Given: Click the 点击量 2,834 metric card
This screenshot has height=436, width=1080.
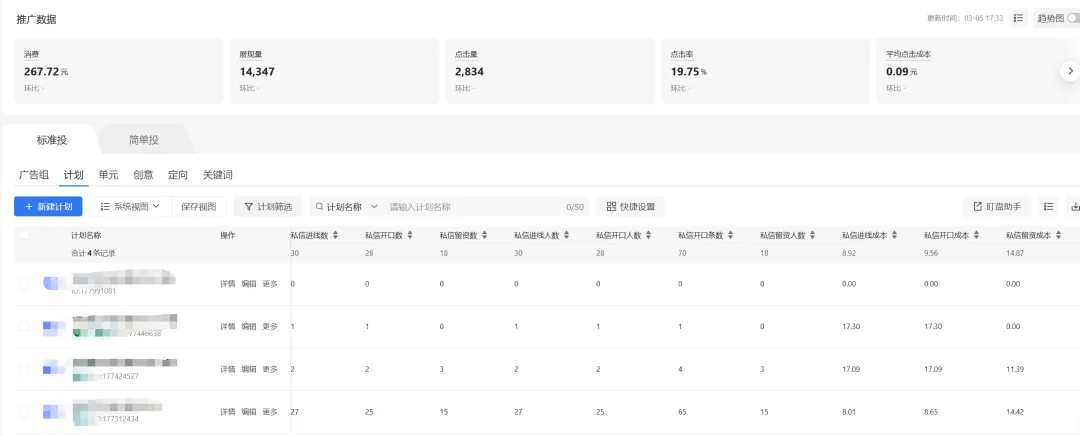Looking at the screenshot, I should [550, 70].
